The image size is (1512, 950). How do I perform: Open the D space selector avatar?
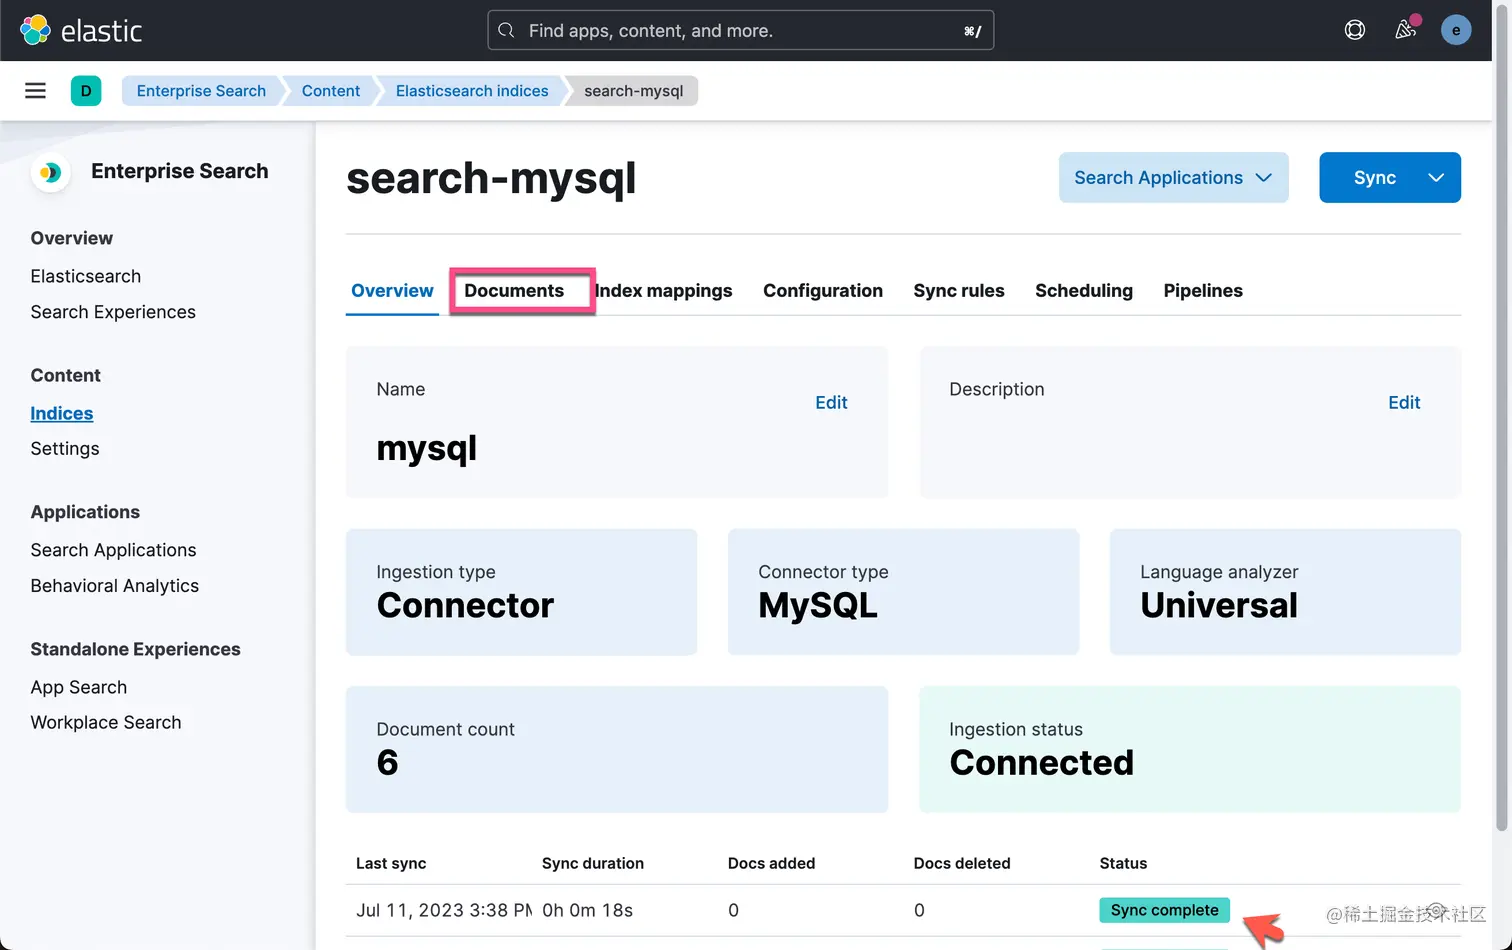pos(86,91)
